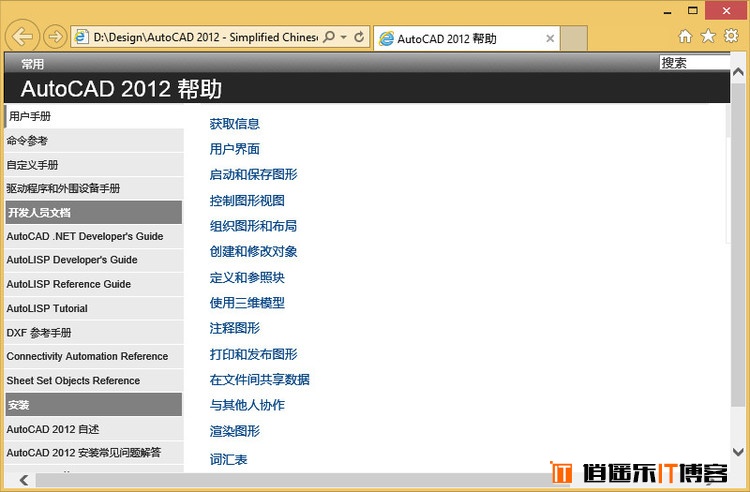Open the browser Tools gear icon
This screenshot has height=492, width=750.
[x=731, y=36]
